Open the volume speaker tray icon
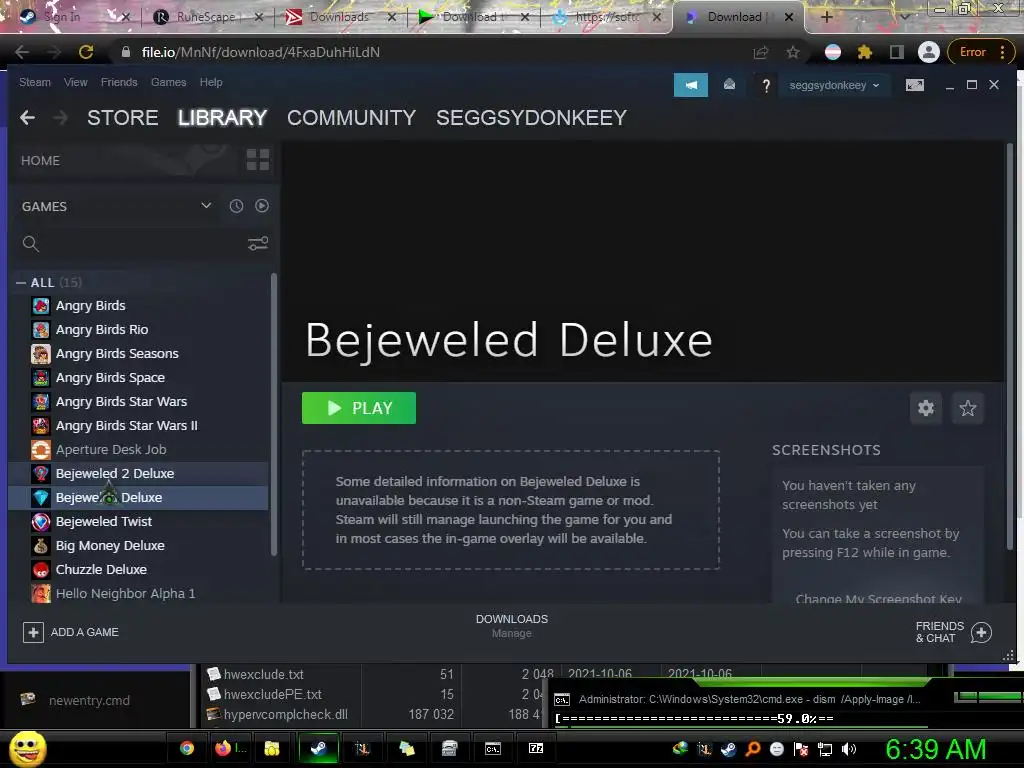 849,749
